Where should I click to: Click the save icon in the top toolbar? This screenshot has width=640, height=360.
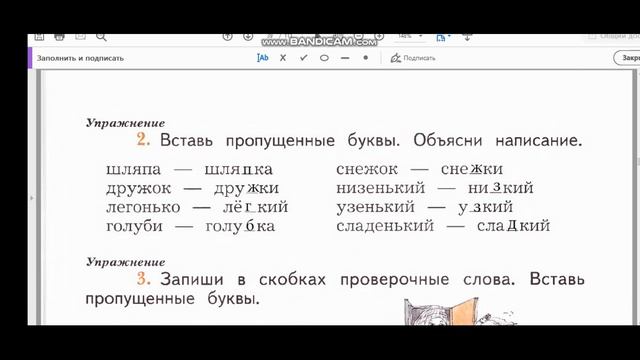click(x=39, y=37)
